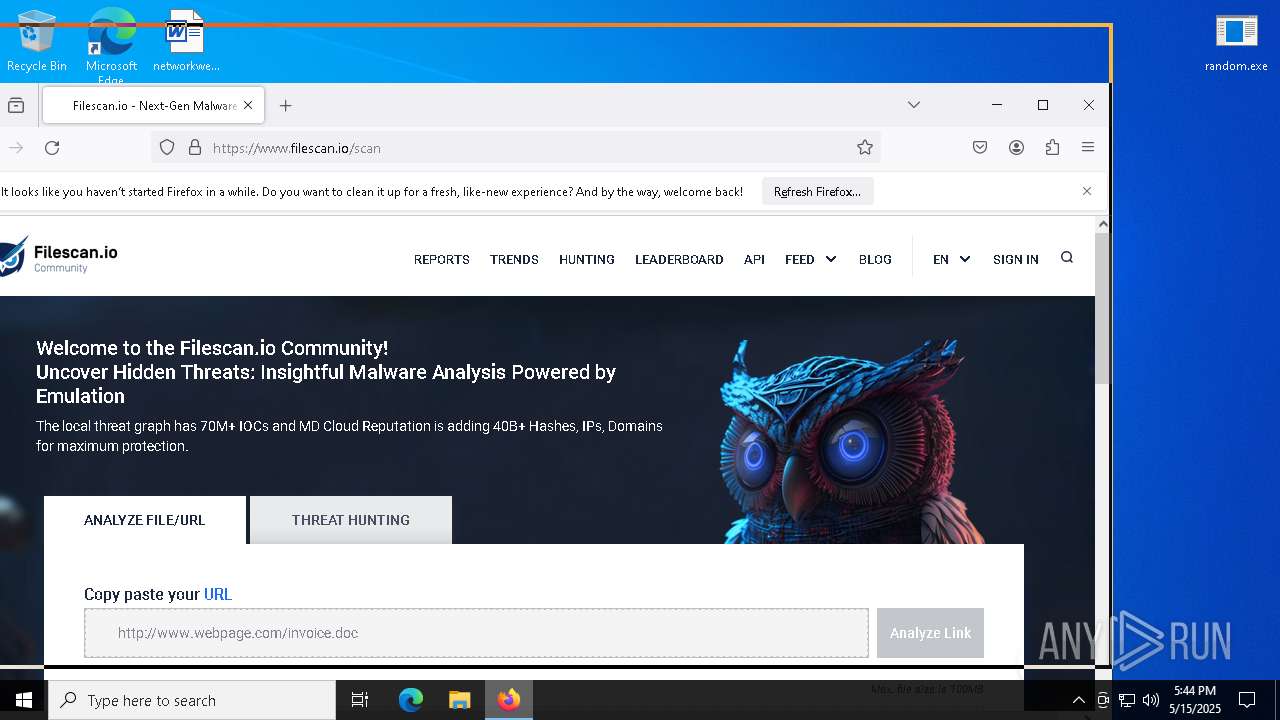1280x720 pixels.
Task: Open the clock showing 5:44 PM
Action: 1195,700
